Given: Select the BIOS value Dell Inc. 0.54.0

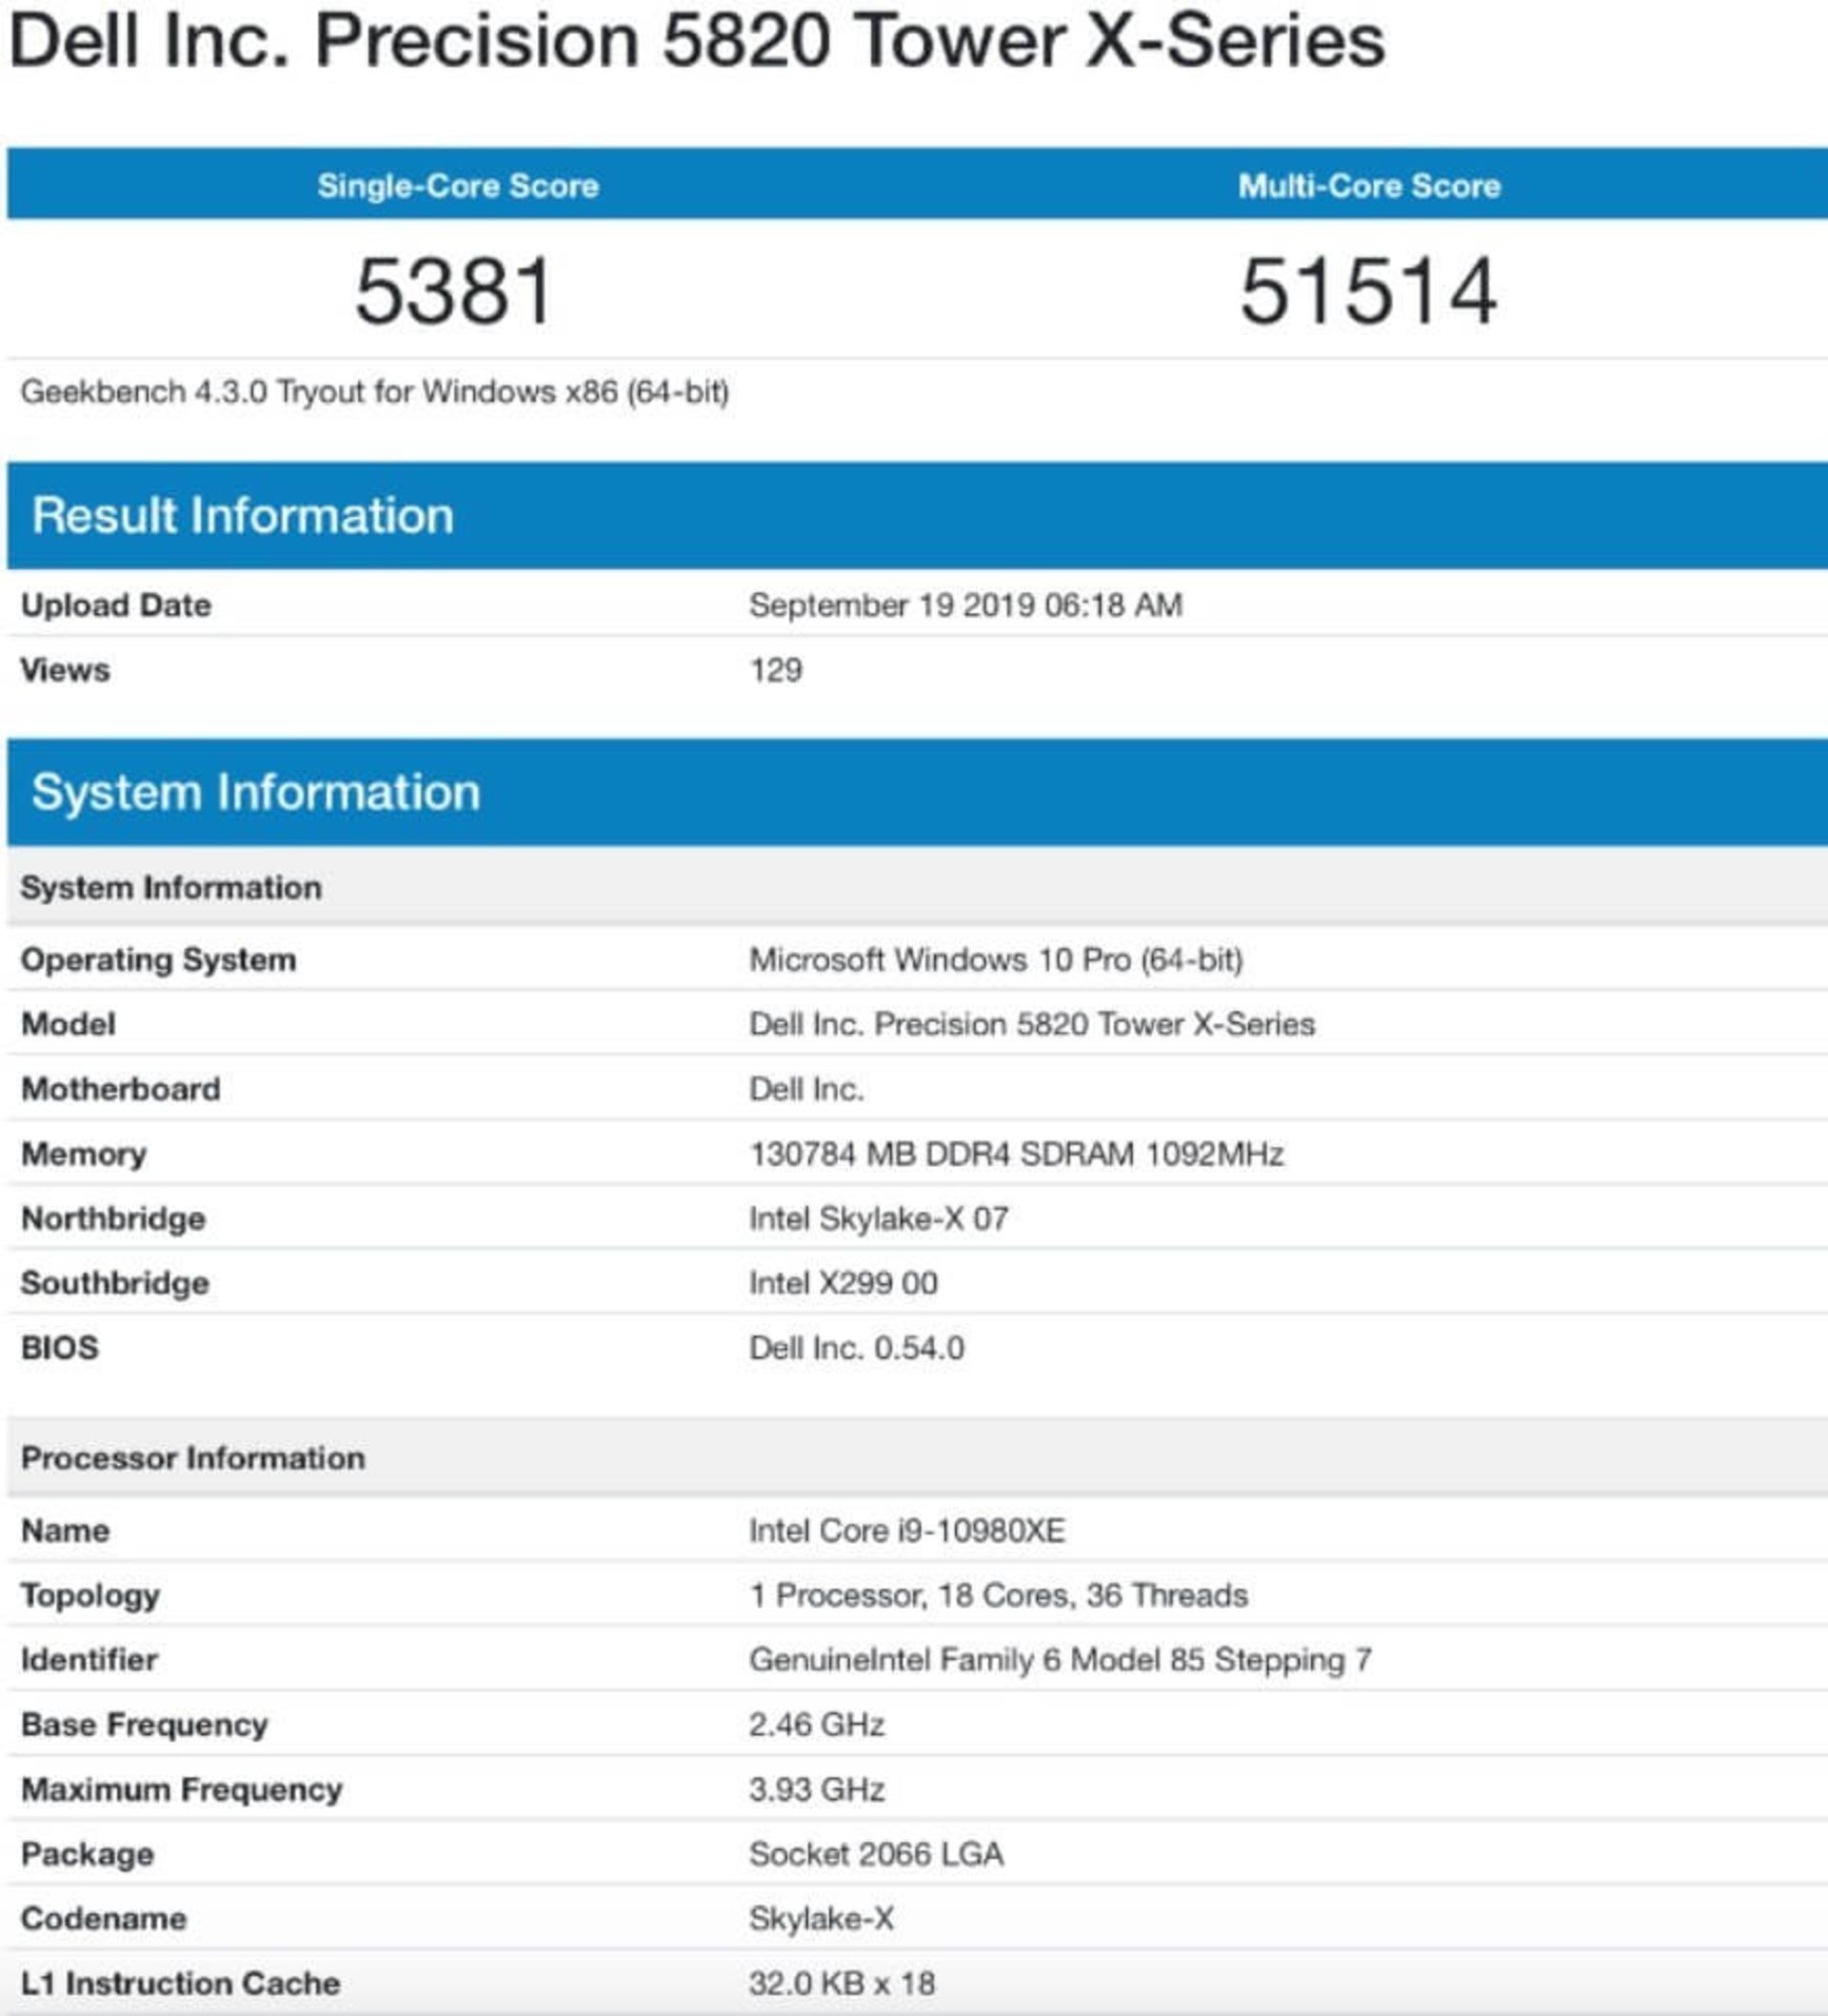Looking at the screenshot, I should 857,1348.
